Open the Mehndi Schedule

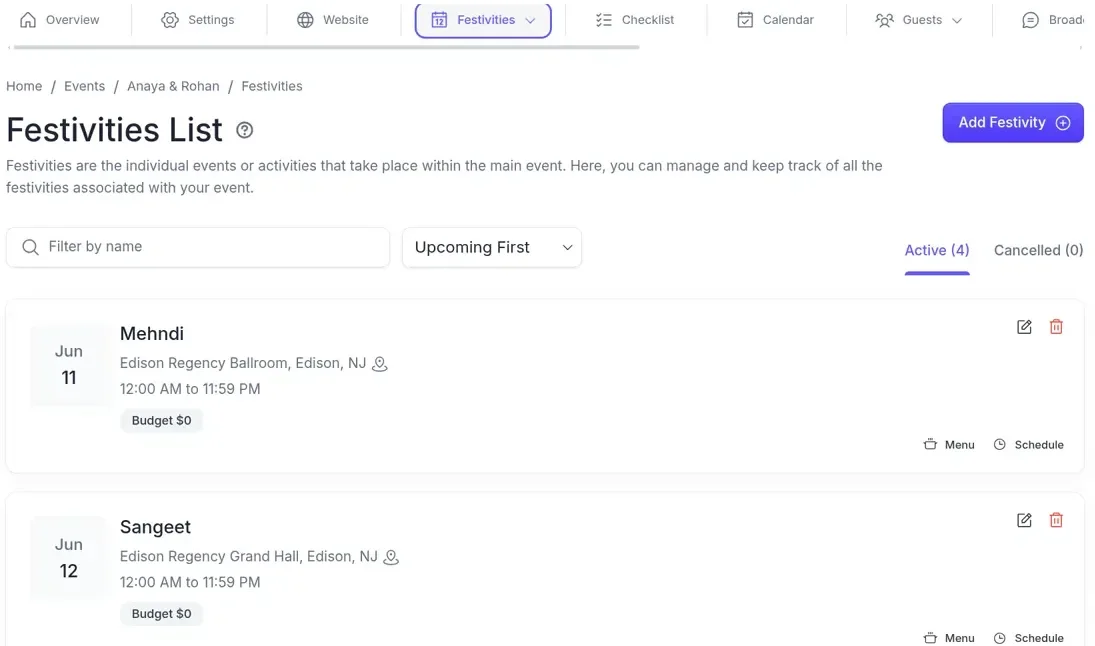[x=1029, y=445]
